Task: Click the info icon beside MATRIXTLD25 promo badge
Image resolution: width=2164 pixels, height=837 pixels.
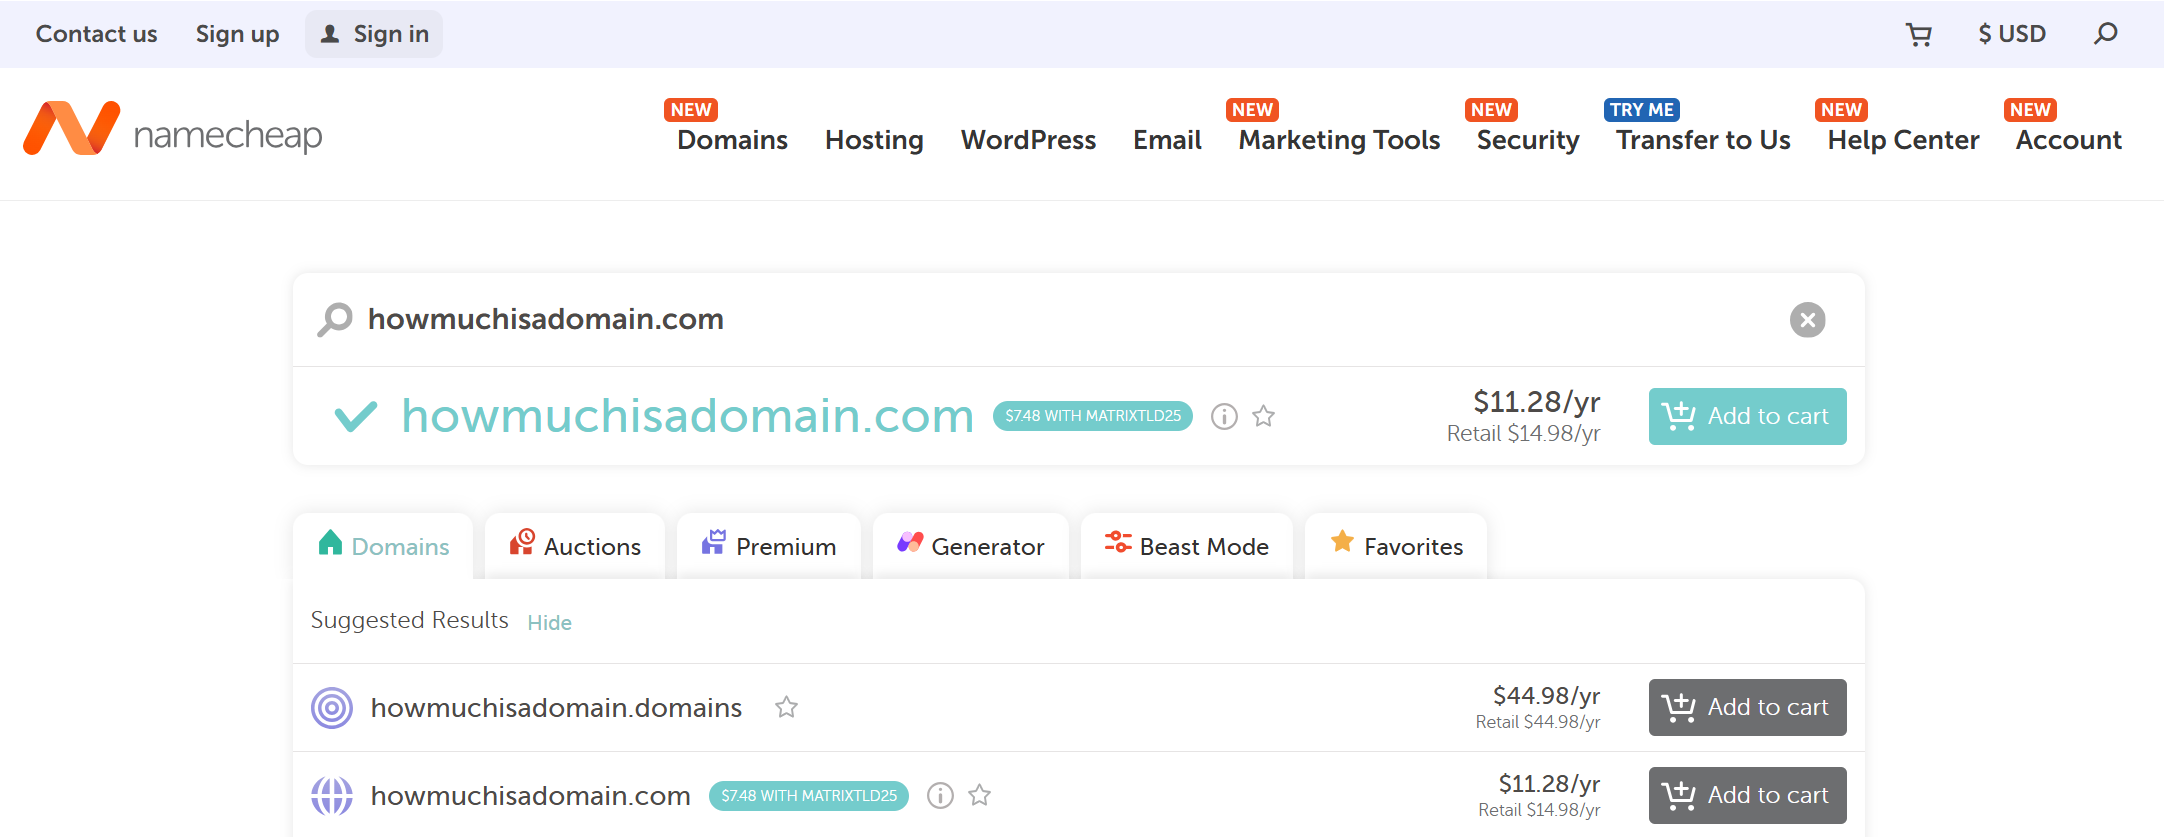Action: tap(1224, 416)
